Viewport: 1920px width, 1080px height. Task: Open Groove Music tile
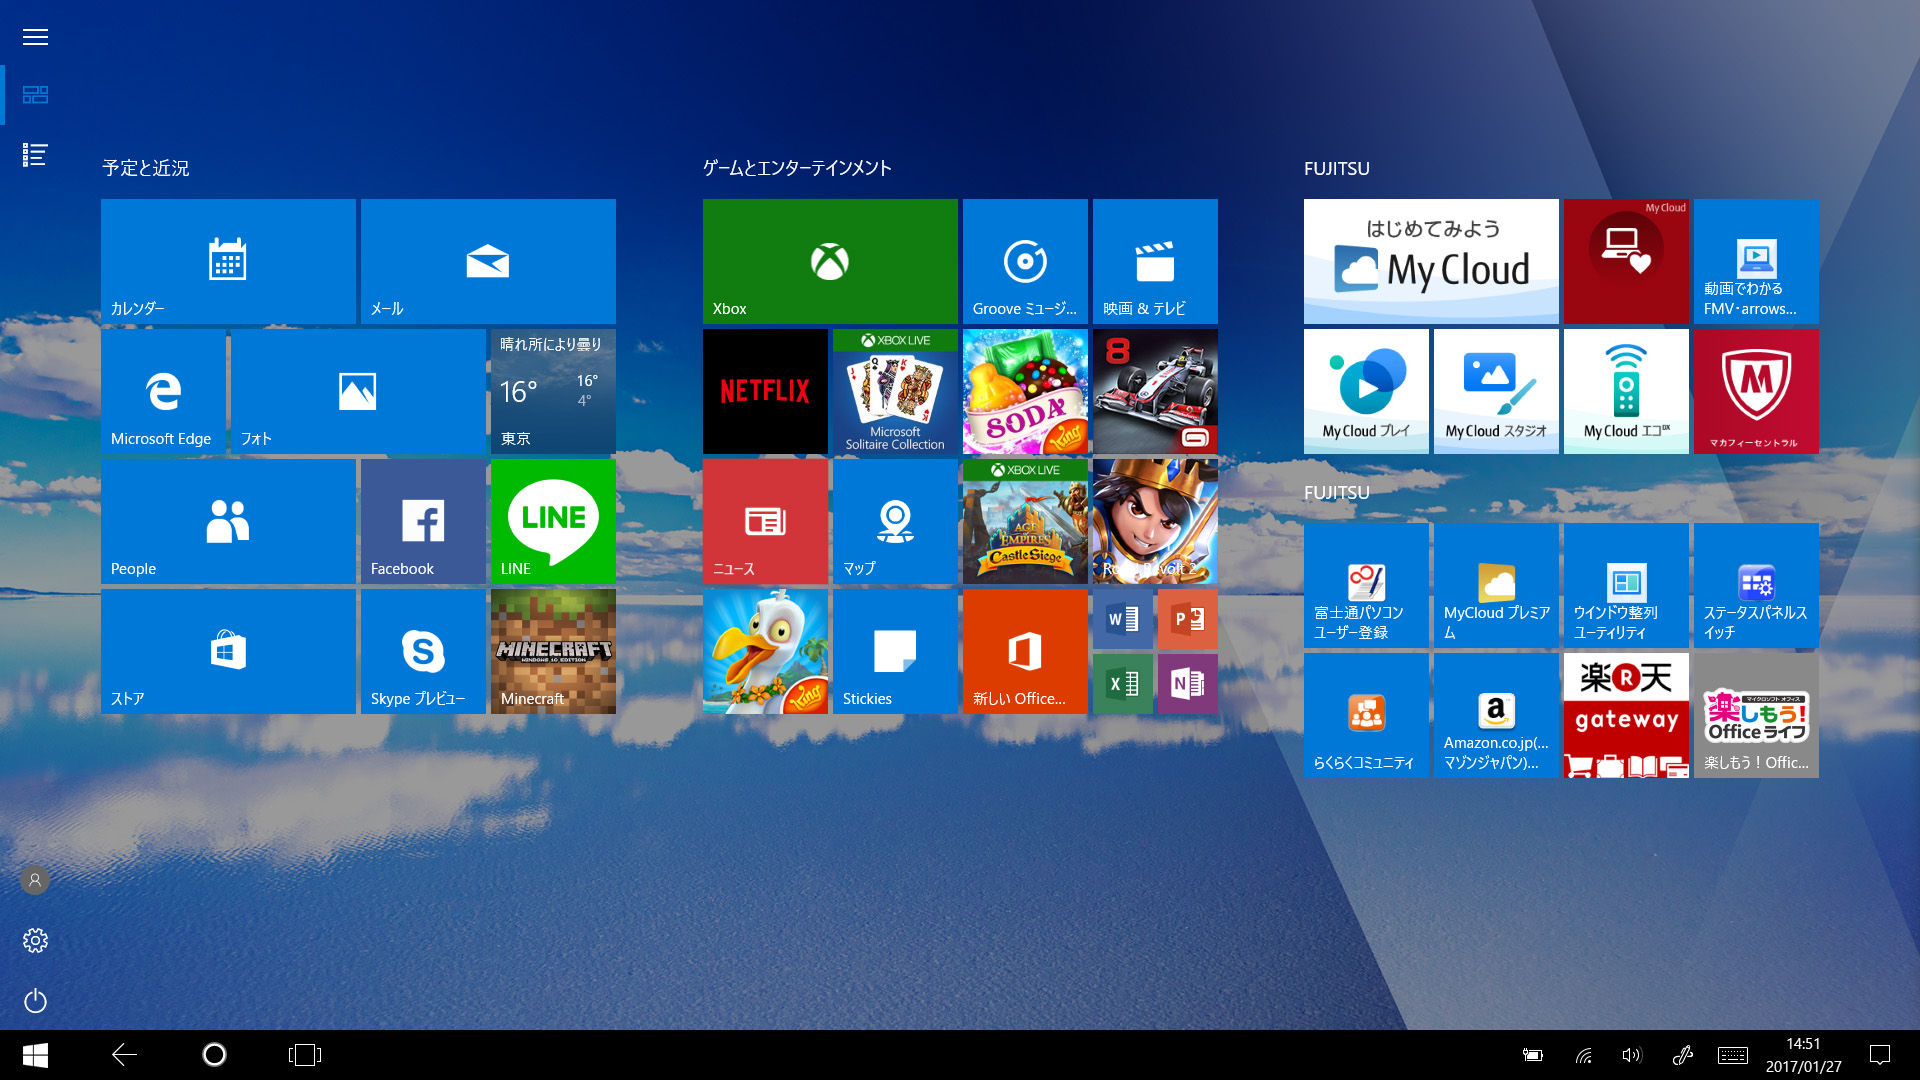tap(1025, 261)
